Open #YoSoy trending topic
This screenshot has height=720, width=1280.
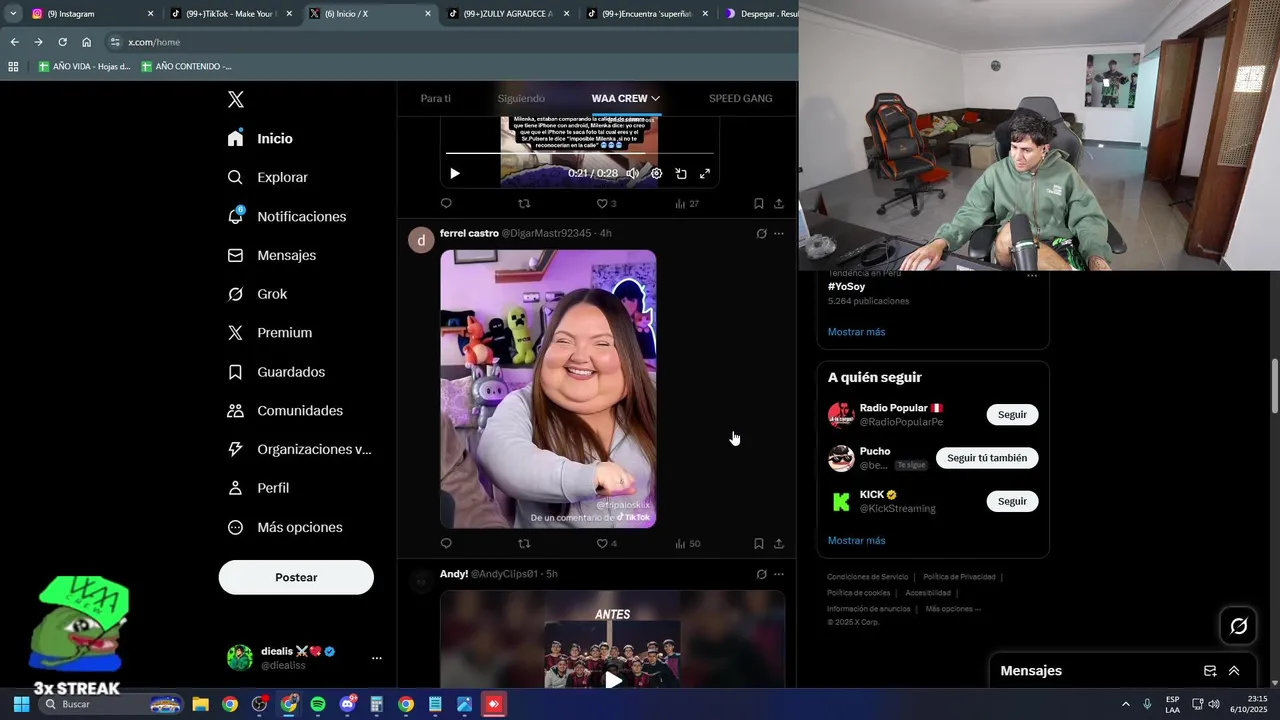pos(846,287)
